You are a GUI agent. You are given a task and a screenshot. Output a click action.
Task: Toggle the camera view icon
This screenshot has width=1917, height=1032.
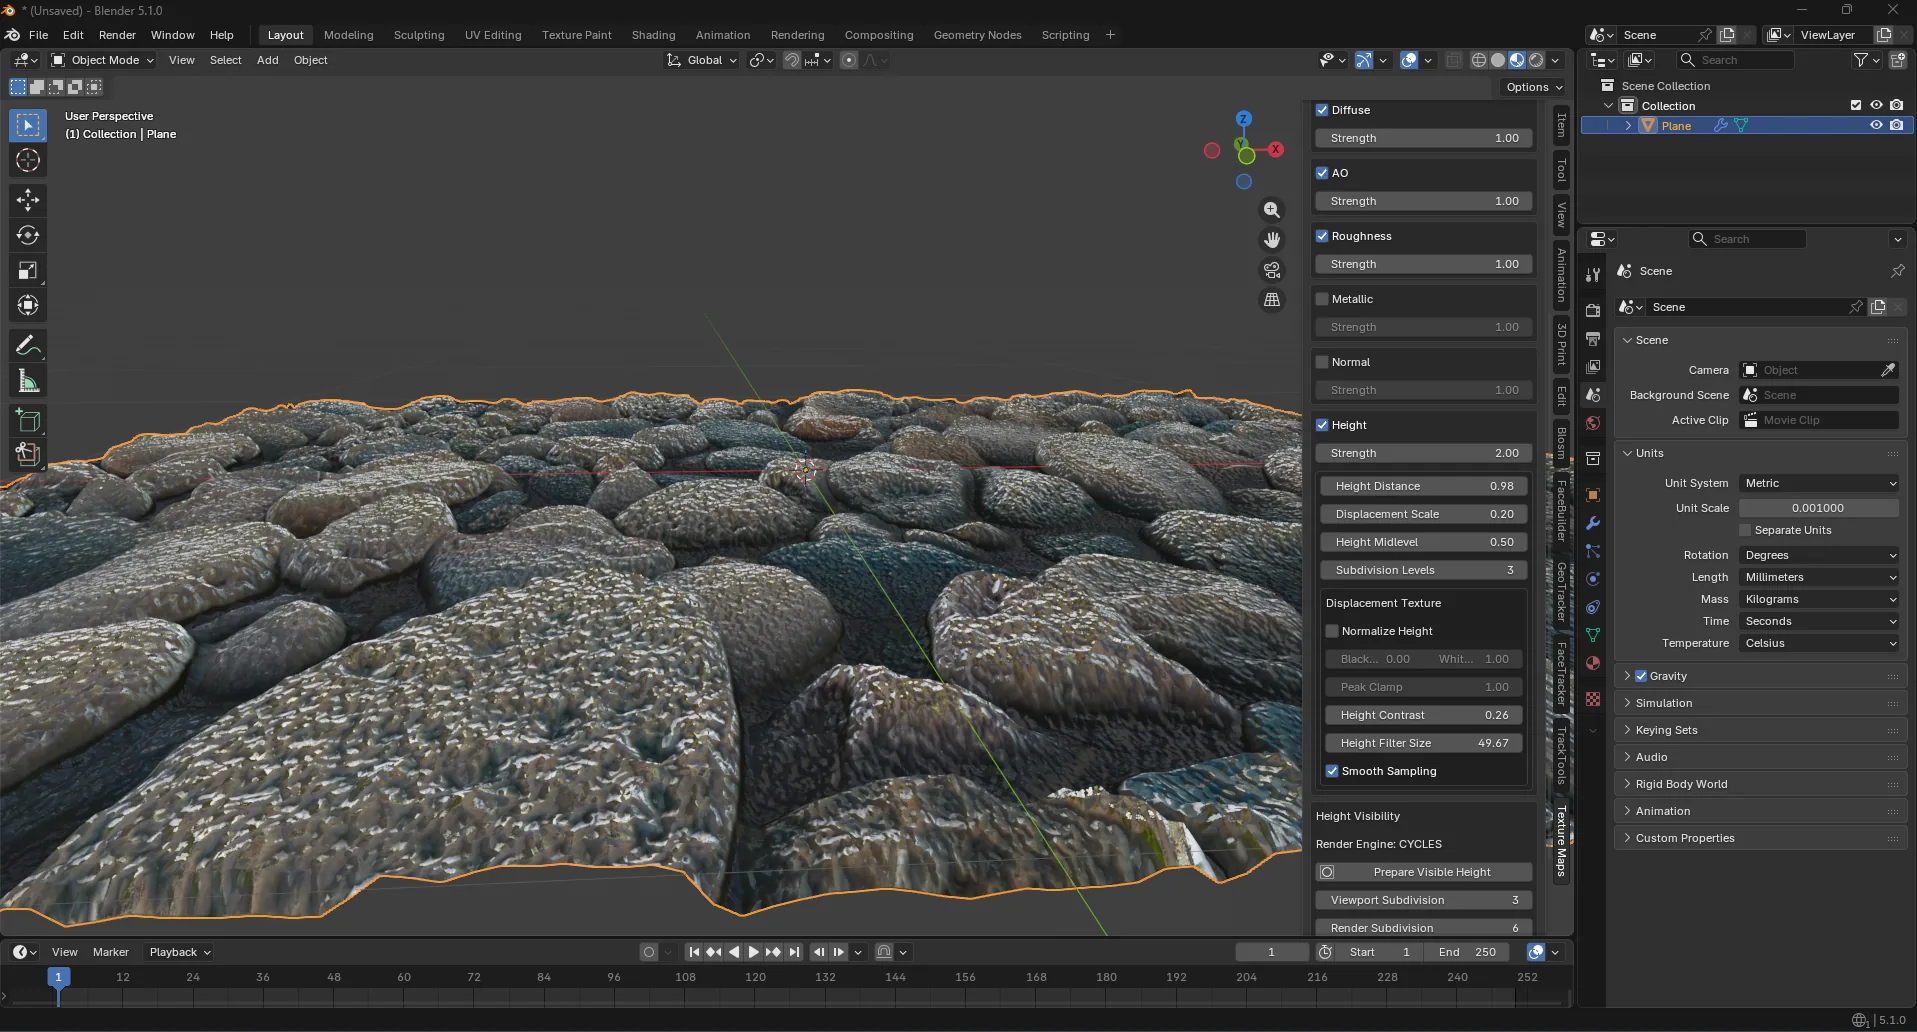(1272, 270)
